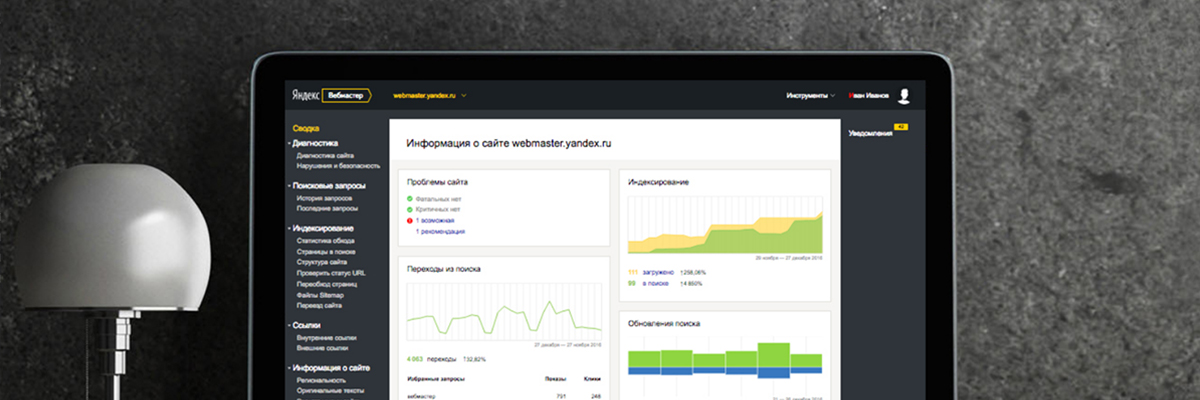Screen dimensions: 1200x400
Task: Open Внутренние ссылки page
Action: 326,338
